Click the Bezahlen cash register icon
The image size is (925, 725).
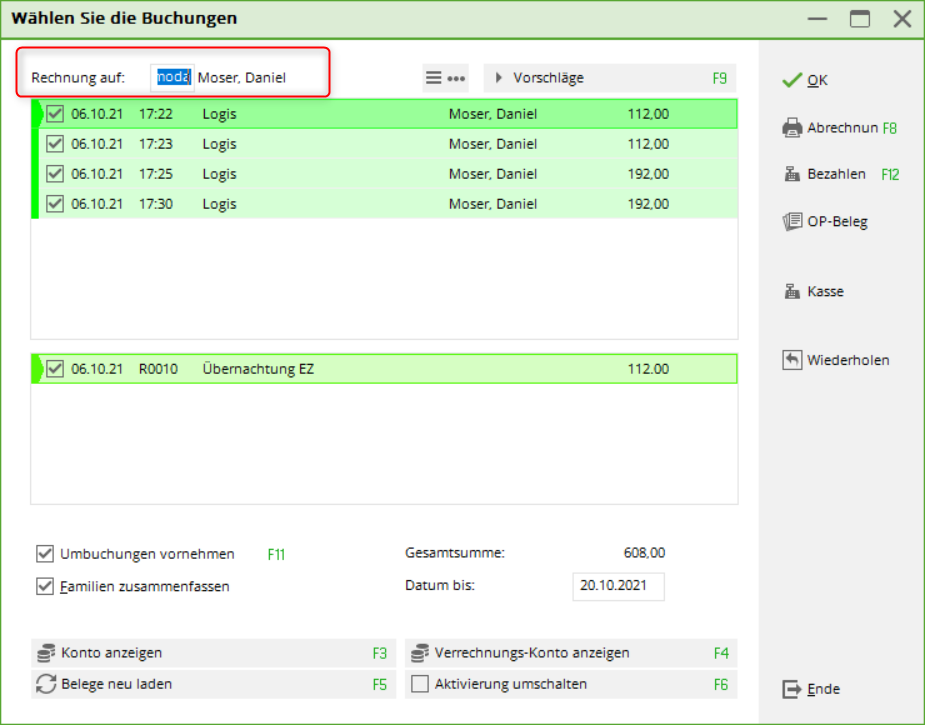[792, 174]
